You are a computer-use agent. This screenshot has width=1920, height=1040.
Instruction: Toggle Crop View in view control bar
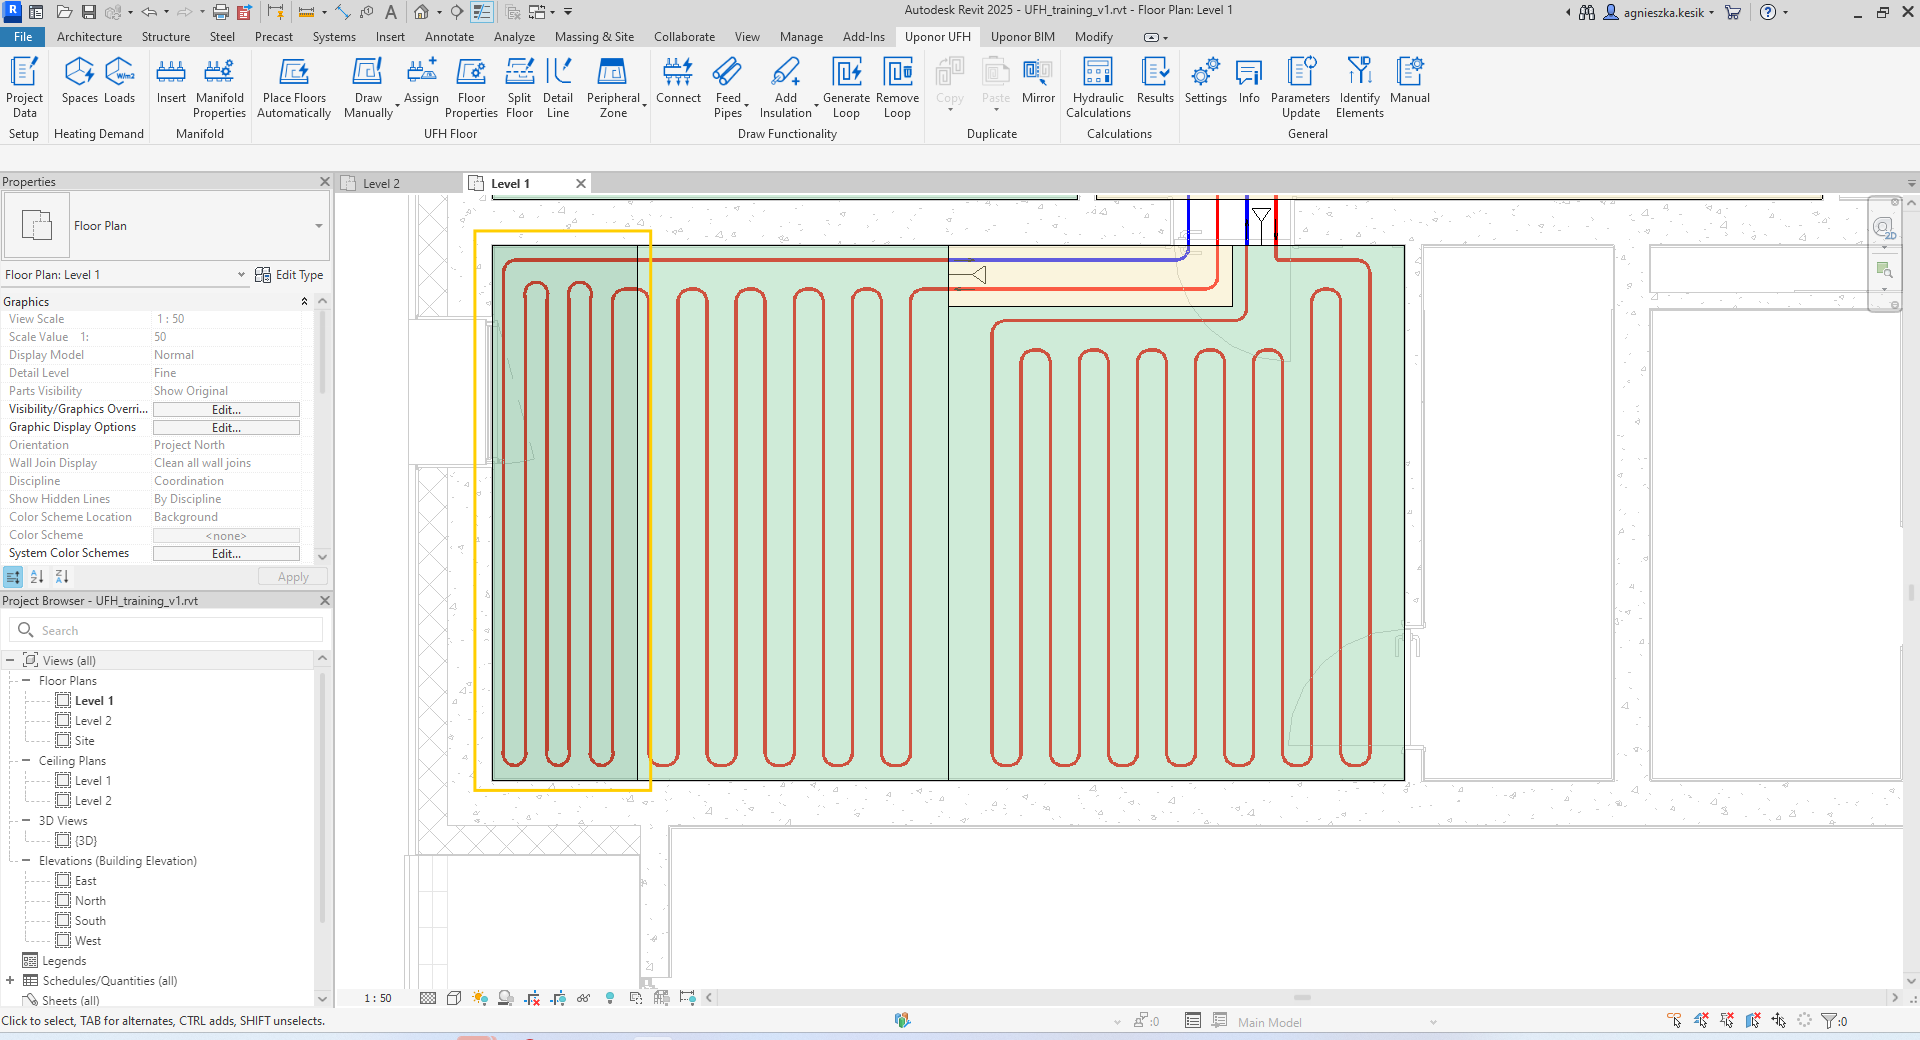pyautogui.click(x=532, y=998)
